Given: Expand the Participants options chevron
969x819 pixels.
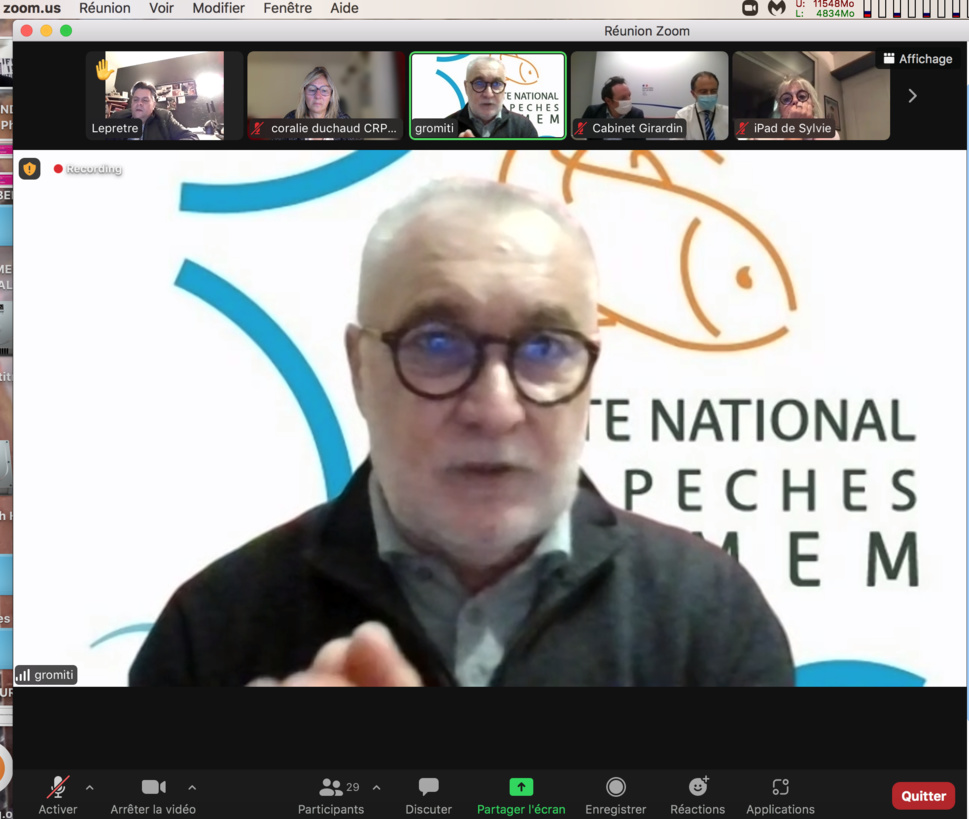Looking at the screenshot, I should pyautogui.click(x=376, y=788).
